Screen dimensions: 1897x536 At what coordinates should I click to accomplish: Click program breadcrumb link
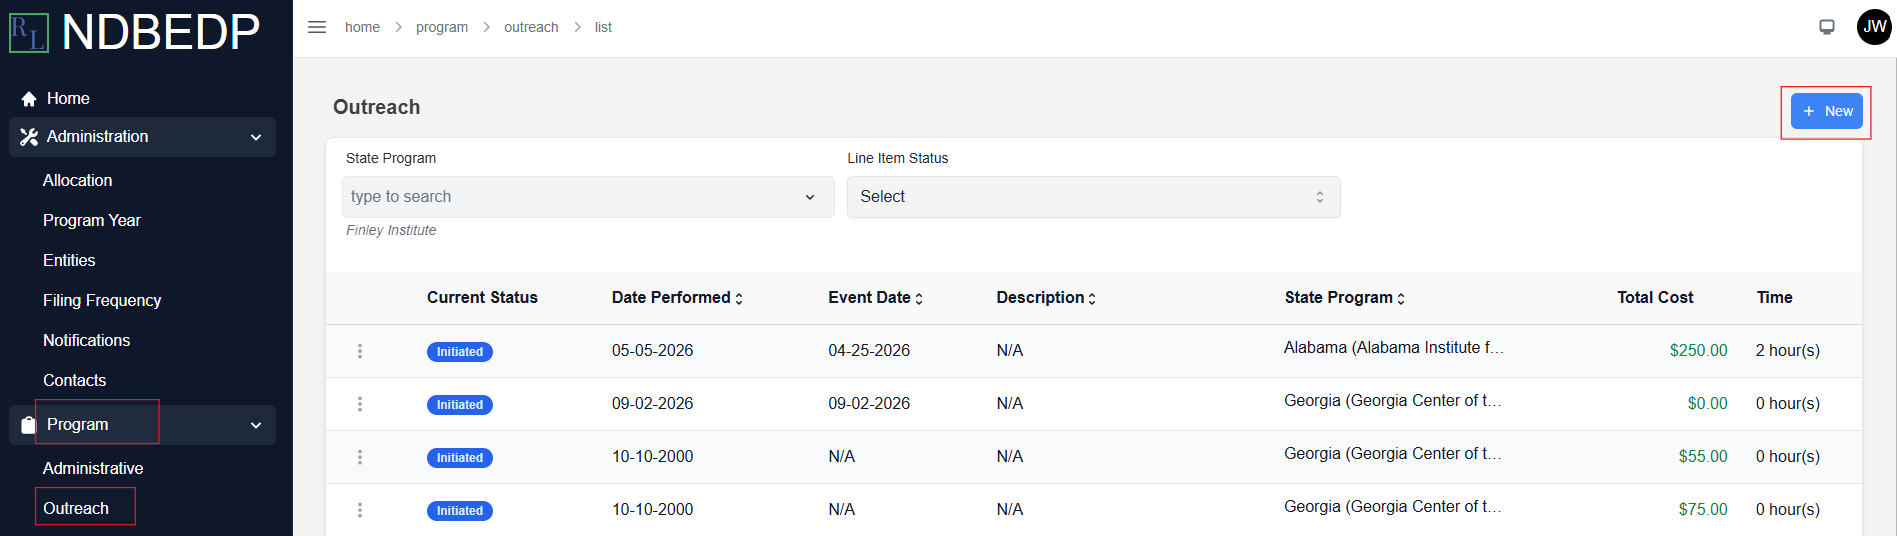(442, 27)
